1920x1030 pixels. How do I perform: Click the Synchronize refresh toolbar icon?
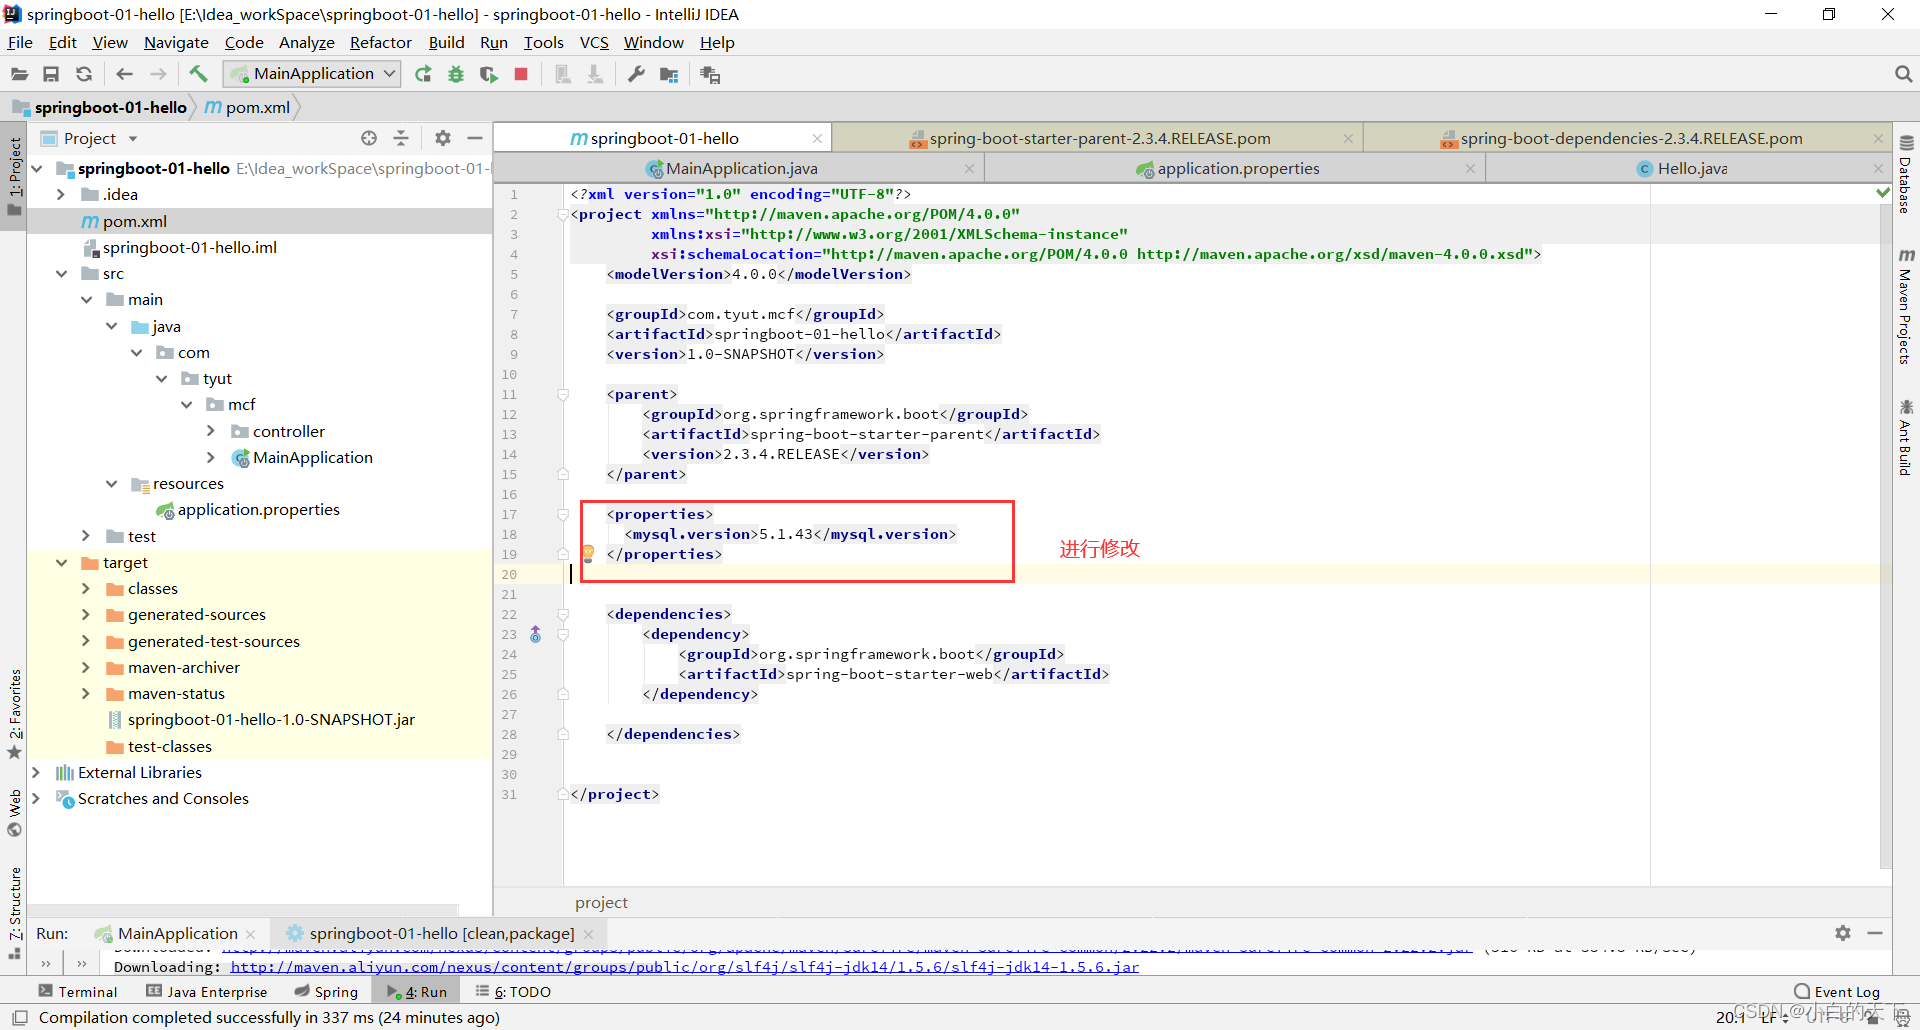(84, 74)
